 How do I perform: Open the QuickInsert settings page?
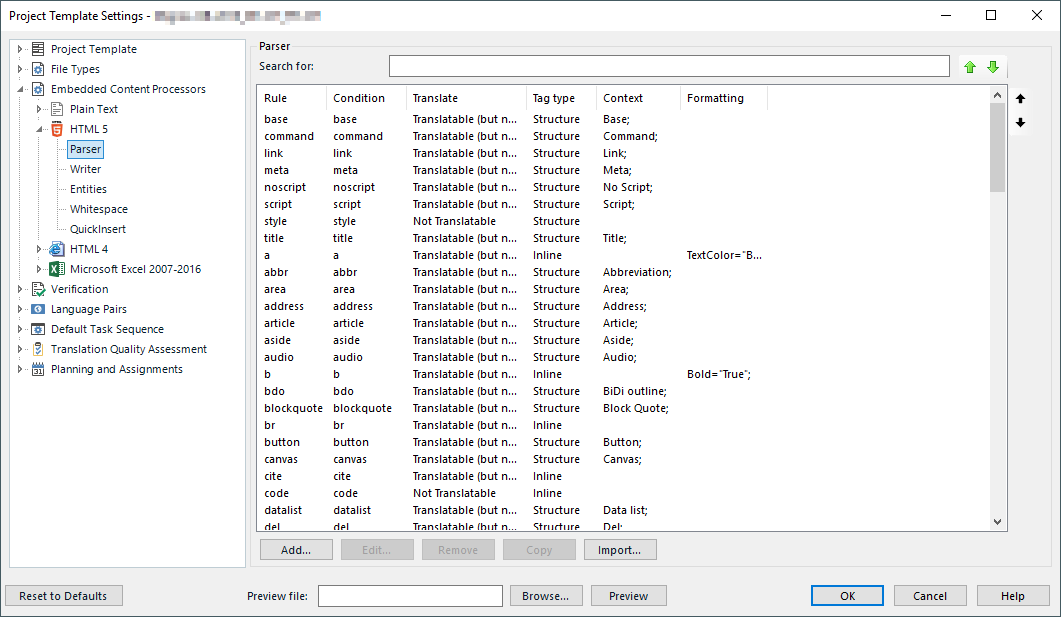(x=97, y=229)
